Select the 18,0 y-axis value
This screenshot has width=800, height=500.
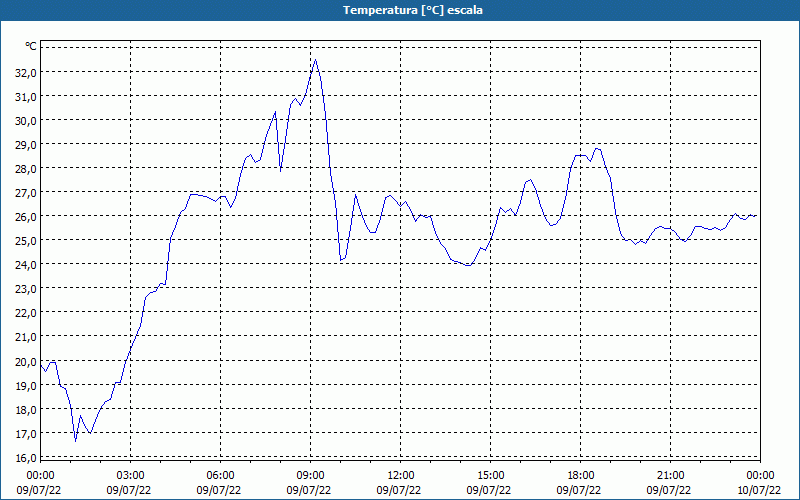(26, 410)
